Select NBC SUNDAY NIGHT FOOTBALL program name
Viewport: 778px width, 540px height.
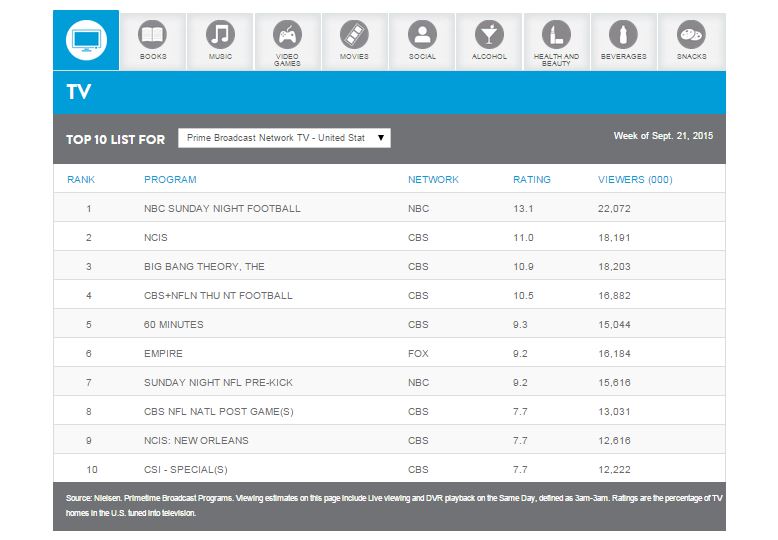click(222, 208)
